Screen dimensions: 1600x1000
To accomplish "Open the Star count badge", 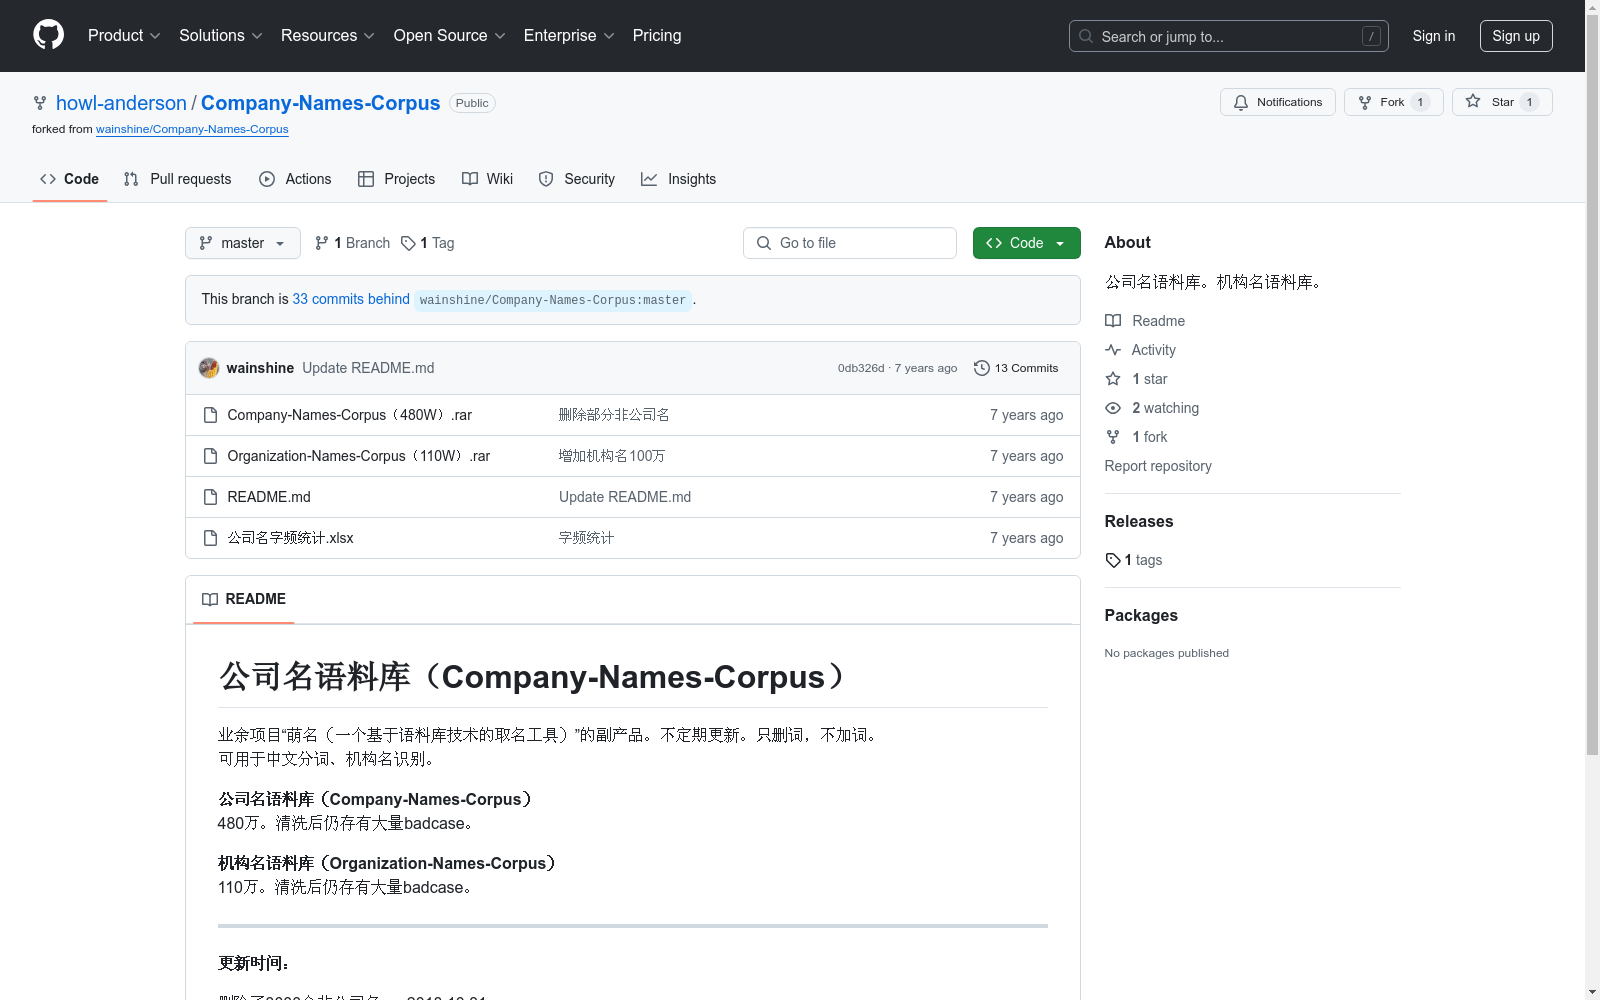I will click(1529, 102).
